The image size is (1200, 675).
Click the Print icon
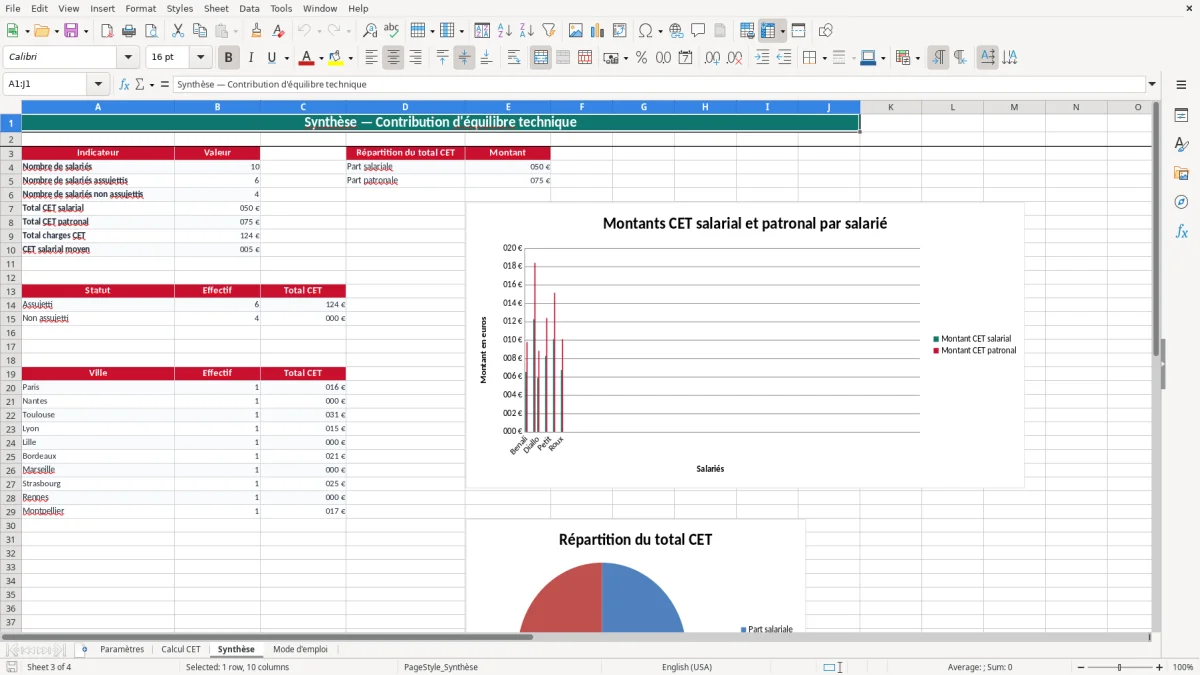pos(129,31)
